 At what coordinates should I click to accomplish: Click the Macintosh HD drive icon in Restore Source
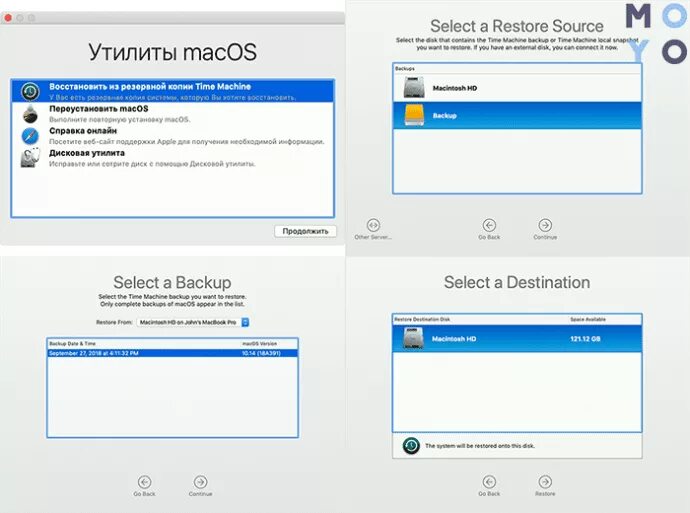(414, 88)
